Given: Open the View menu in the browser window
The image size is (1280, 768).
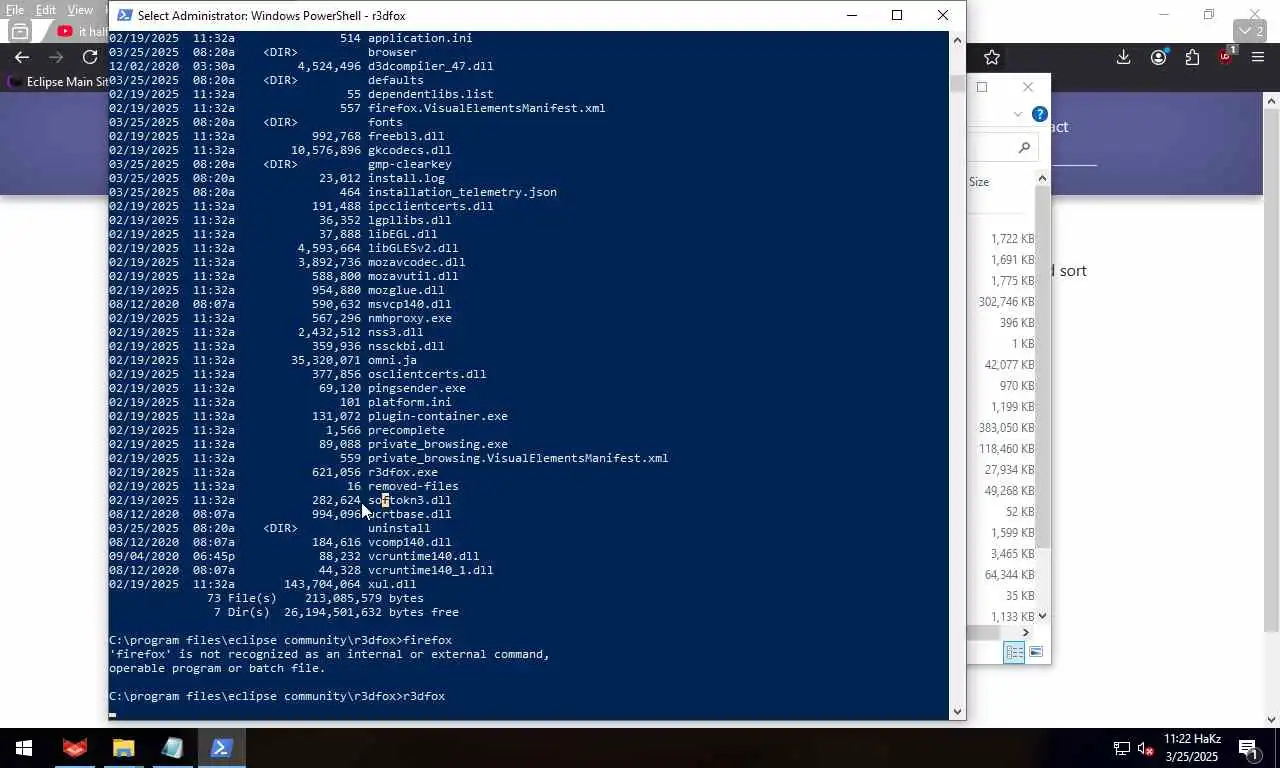Looking at the screenshot, I should (80, 10).
